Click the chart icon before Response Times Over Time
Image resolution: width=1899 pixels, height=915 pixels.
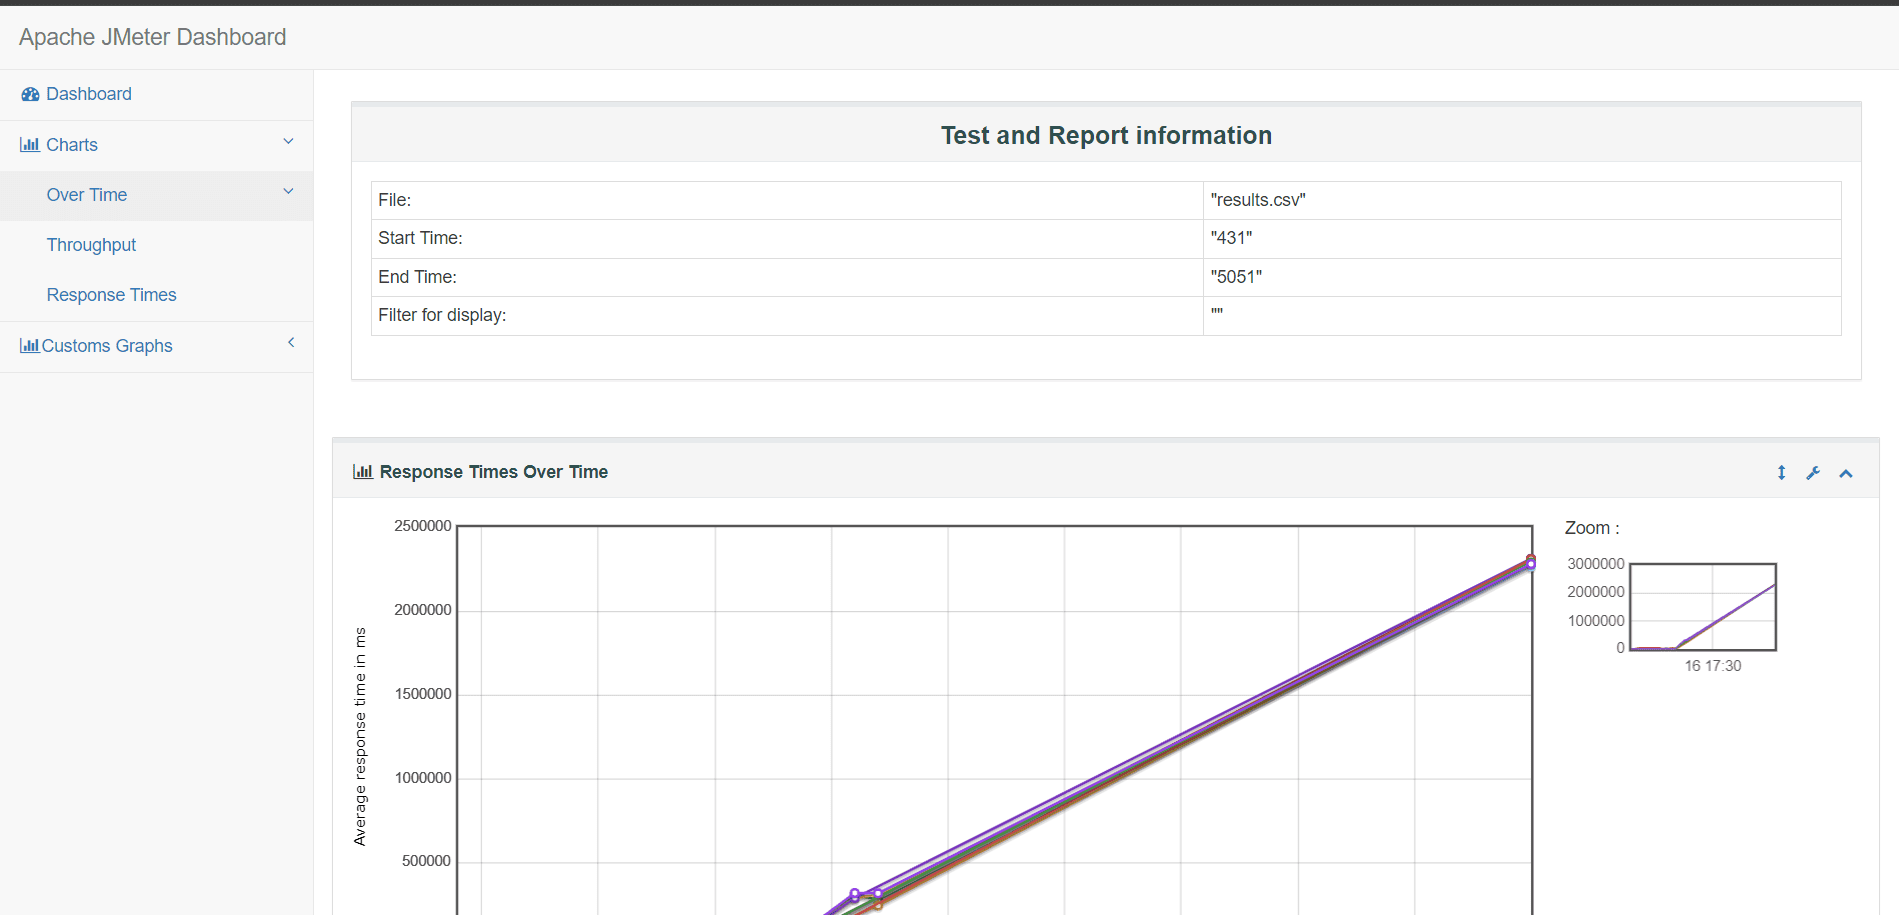click(x=362, y=471)
